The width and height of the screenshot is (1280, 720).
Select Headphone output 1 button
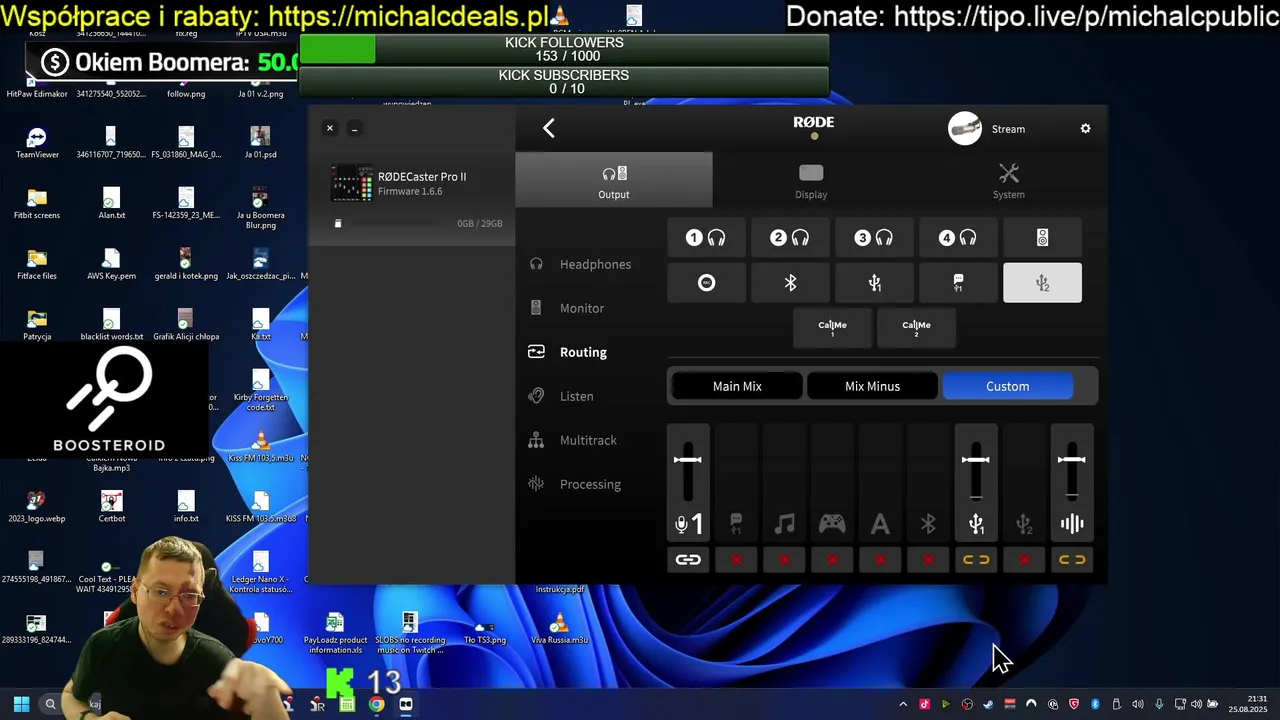point(706,238)
